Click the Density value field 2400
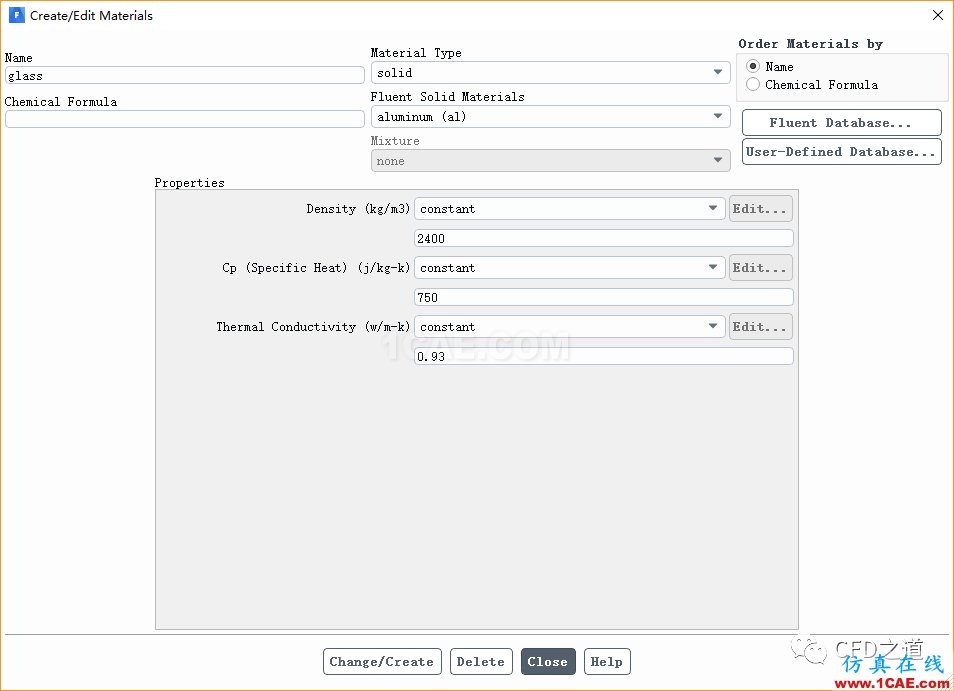 (x=604, y=238)
